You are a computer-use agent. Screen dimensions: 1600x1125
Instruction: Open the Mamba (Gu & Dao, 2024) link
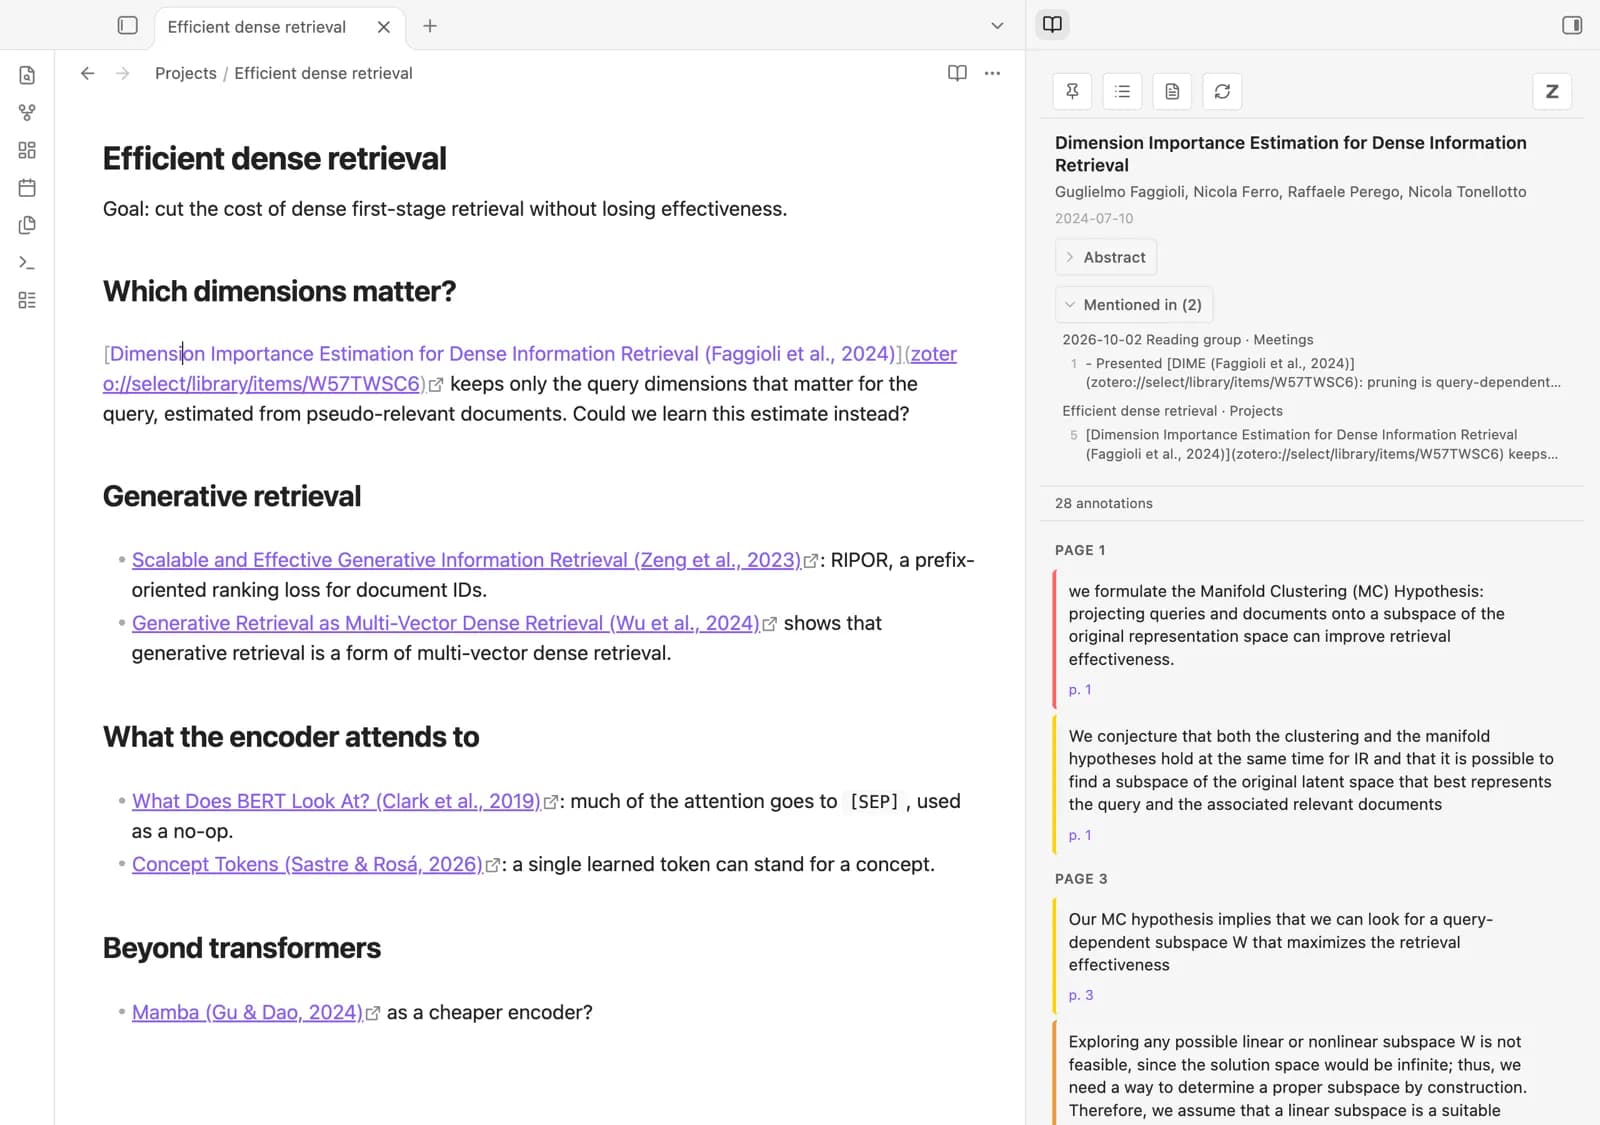pyautogui.click(x=247, y=1012)
